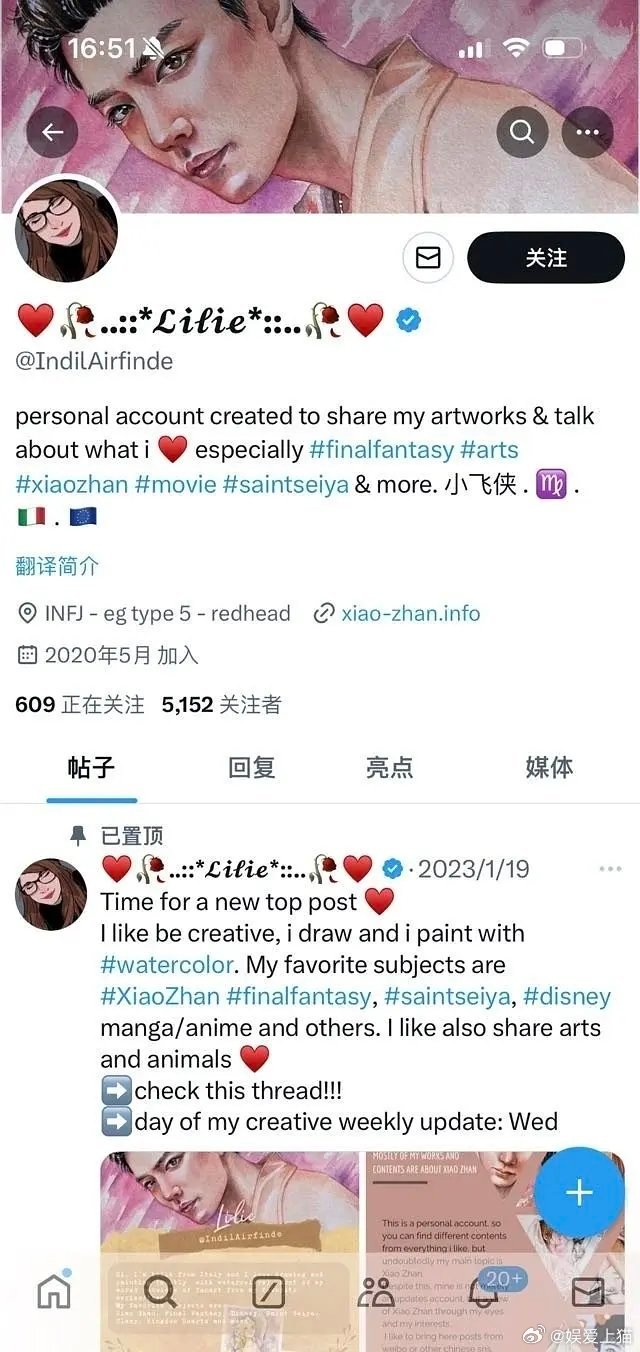Open the 媒体 tab
Screen dimensions: 640x1352
pyautogui.click(x=549, y=768)
